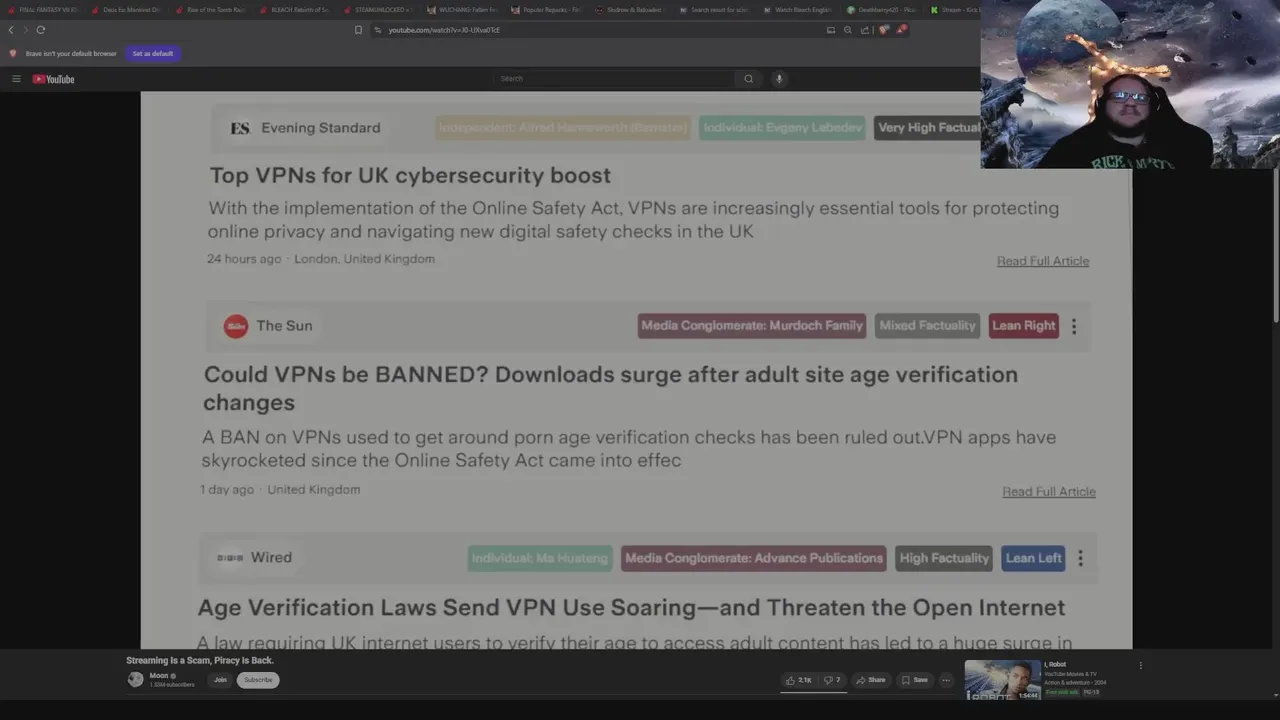Click Read Full Article for The Sun

pyautogui.click(x=1049, y=492)
